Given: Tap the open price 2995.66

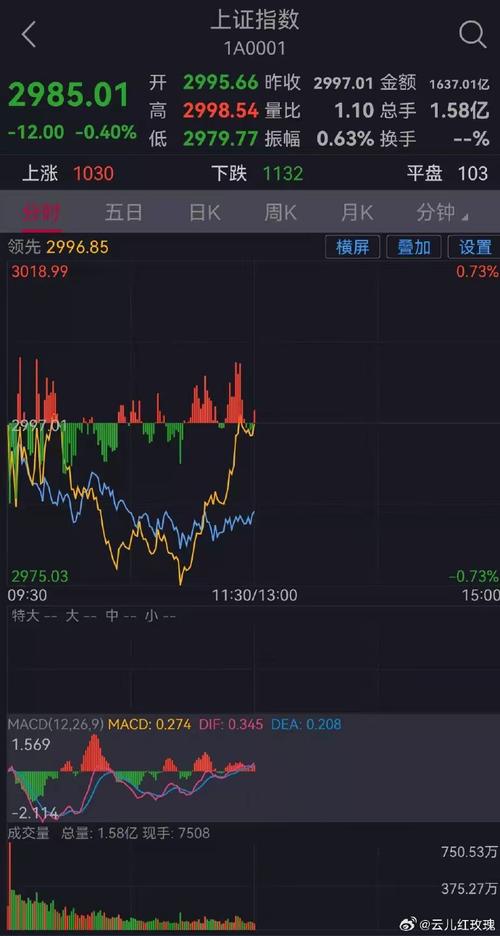Looking at the screenshot, I should 220,82.
